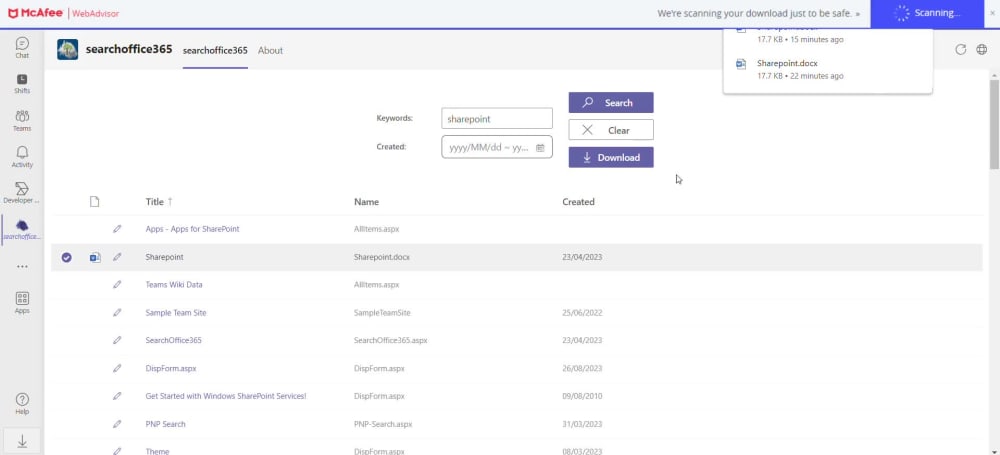1000x455 pixels.
Task: Click the 31/03/2023 created date
Action: point(582,424)
